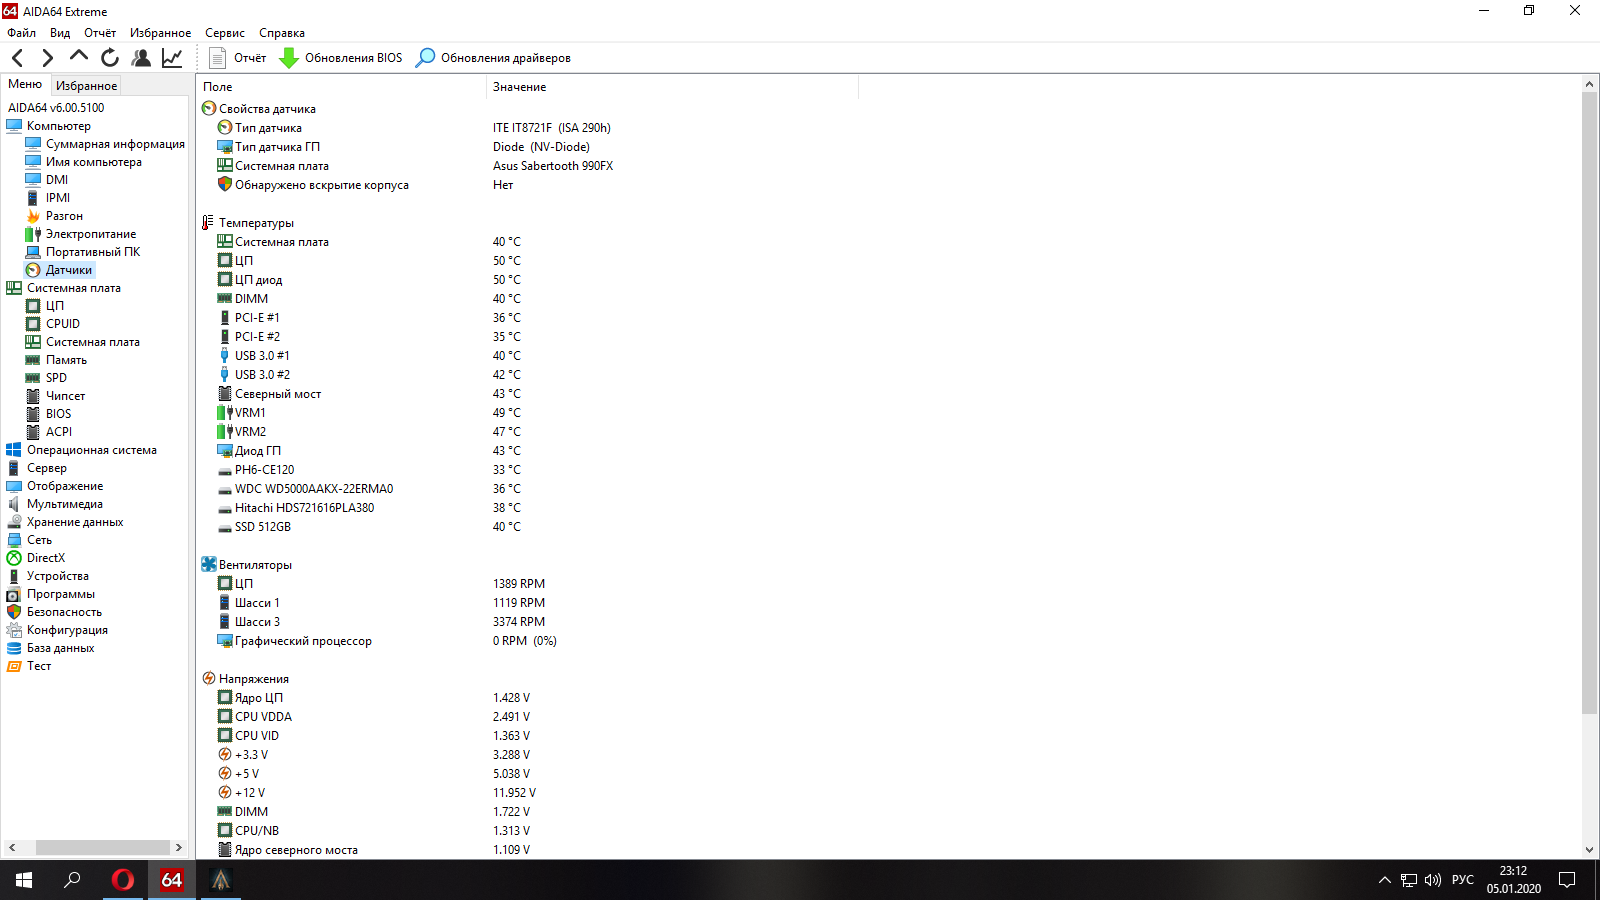Open the volume control in system tray
This screenshot has height=900, width=1600.
(x=1432, y=880)
